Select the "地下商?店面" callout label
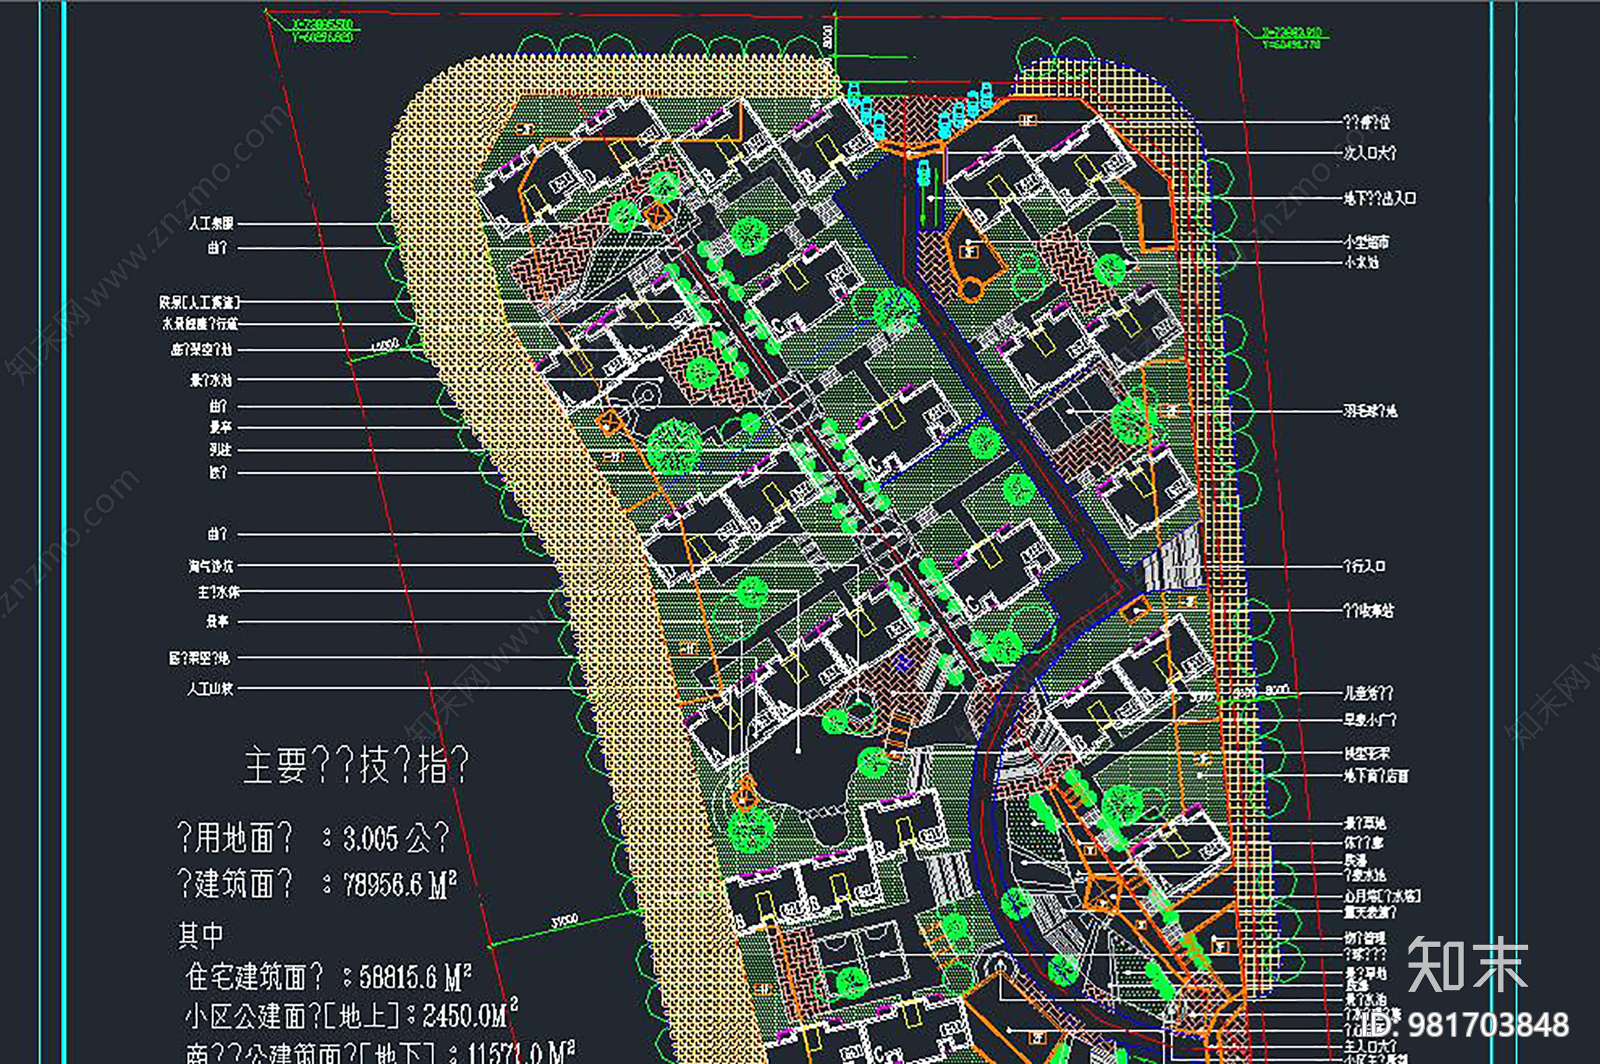 [1376, 776]
